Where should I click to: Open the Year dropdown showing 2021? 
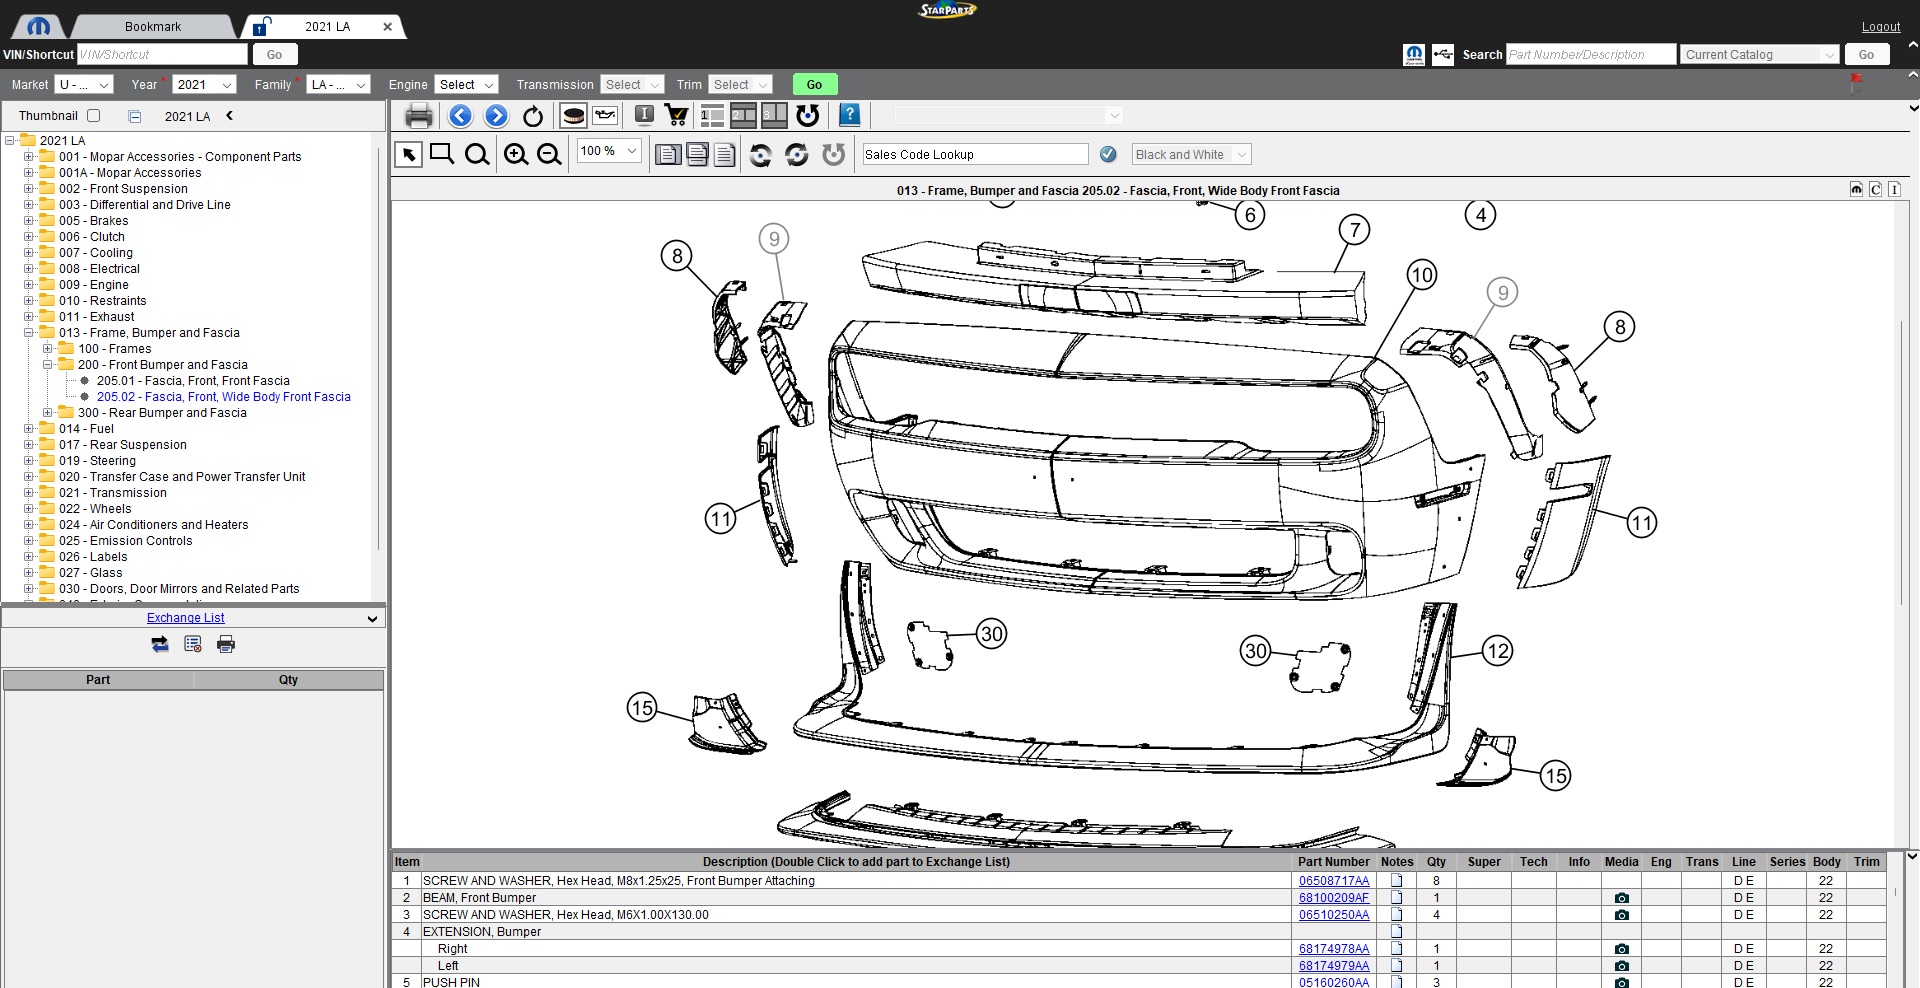204,85
